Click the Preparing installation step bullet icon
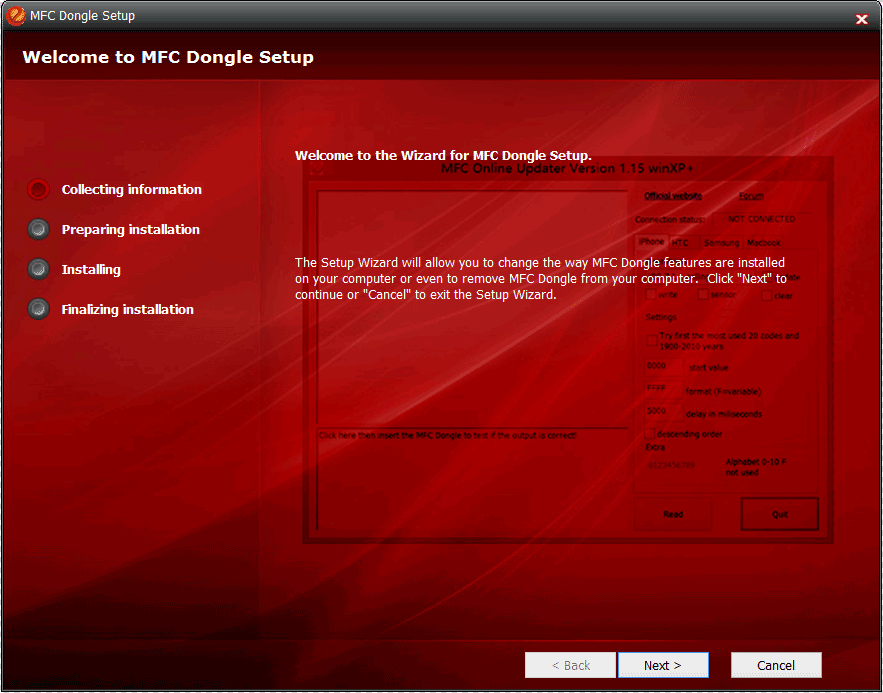The image size is (883, 693). [38, 229]
